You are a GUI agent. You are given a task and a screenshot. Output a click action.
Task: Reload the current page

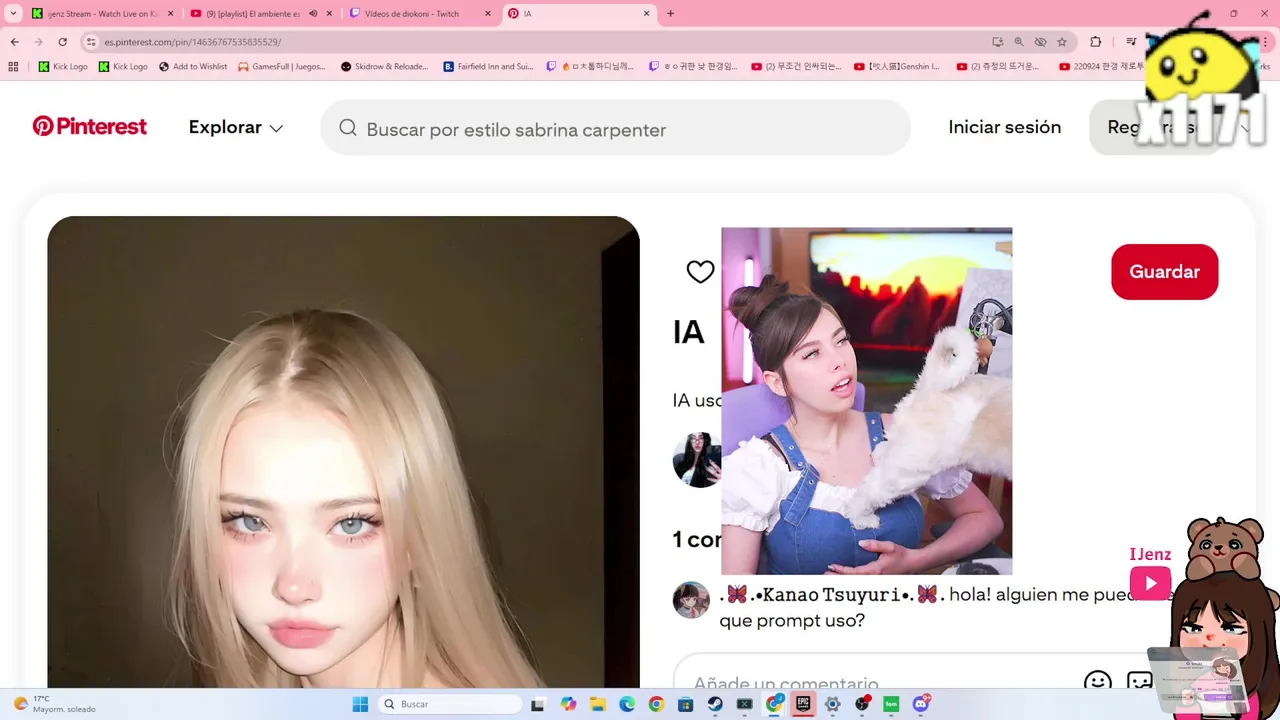click(x=62, y=42)
